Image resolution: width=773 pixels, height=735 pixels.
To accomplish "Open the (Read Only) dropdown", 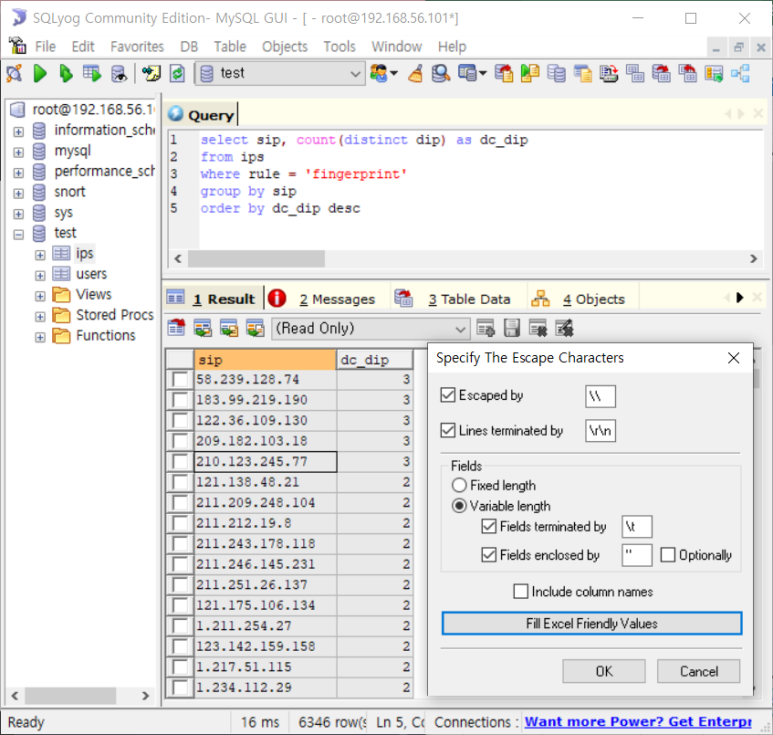I will tap(460, 329).
